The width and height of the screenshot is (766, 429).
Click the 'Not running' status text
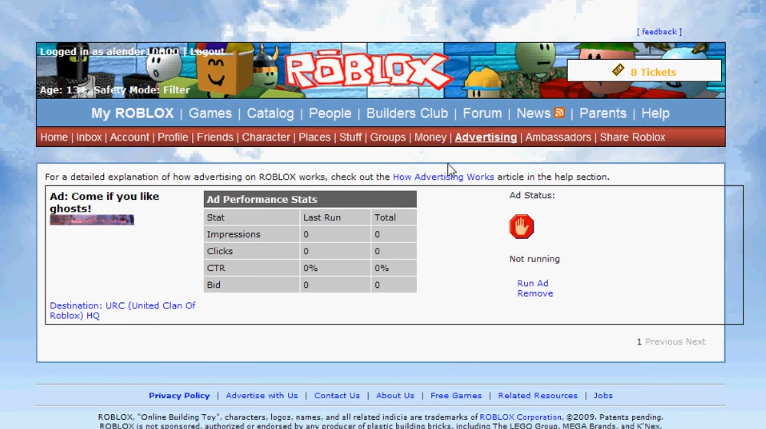[534, 259]
